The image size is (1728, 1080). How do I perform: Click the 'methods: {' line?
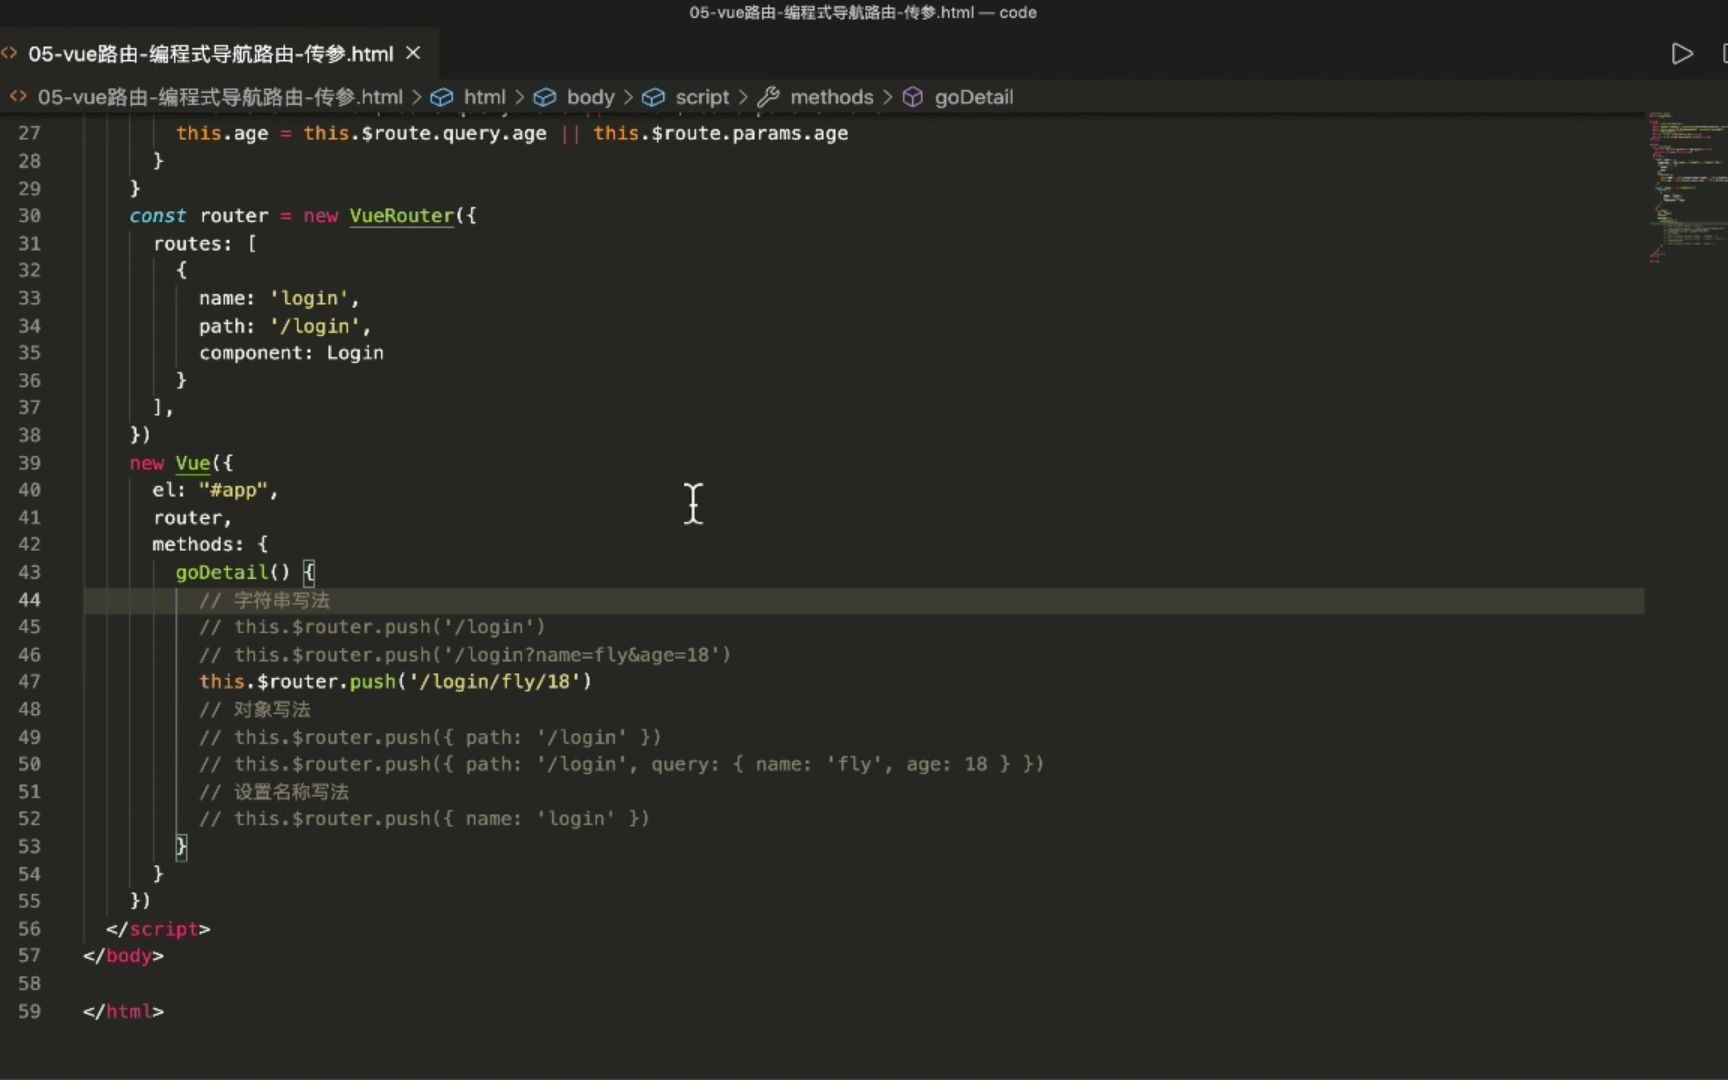click(x=210, y=545)
